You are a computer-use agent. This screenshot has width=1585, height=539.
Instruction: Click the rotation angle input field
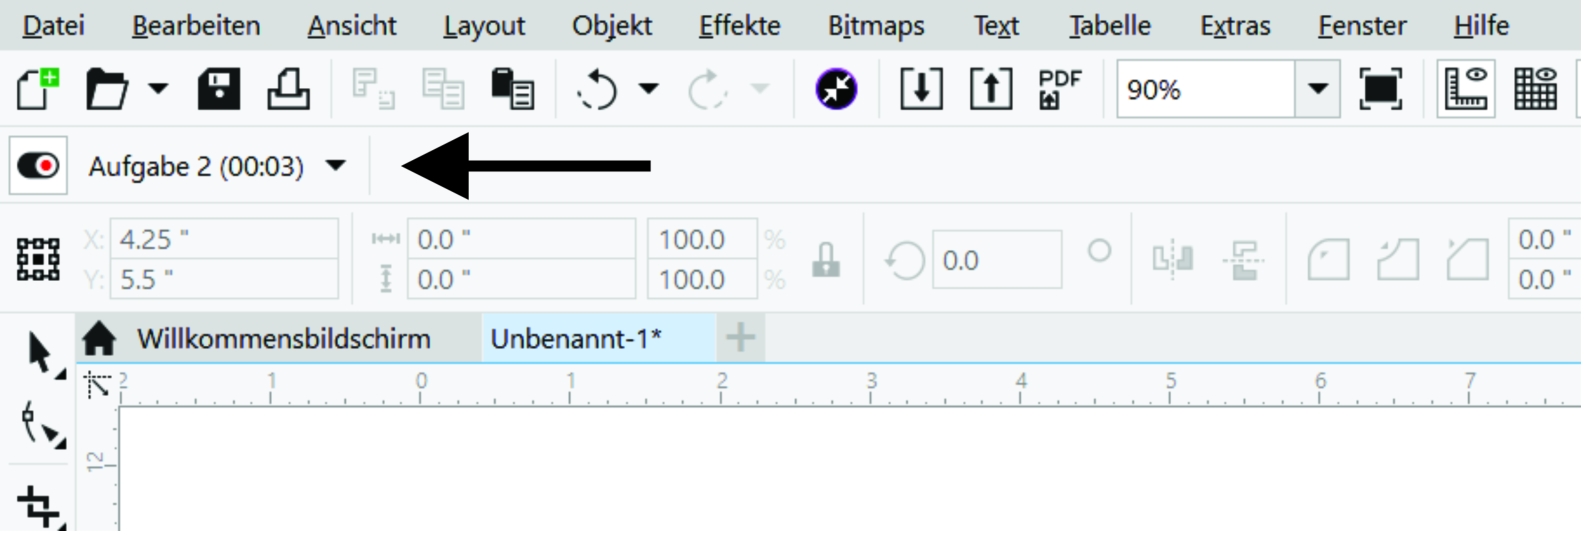click(x=995, y=260)
